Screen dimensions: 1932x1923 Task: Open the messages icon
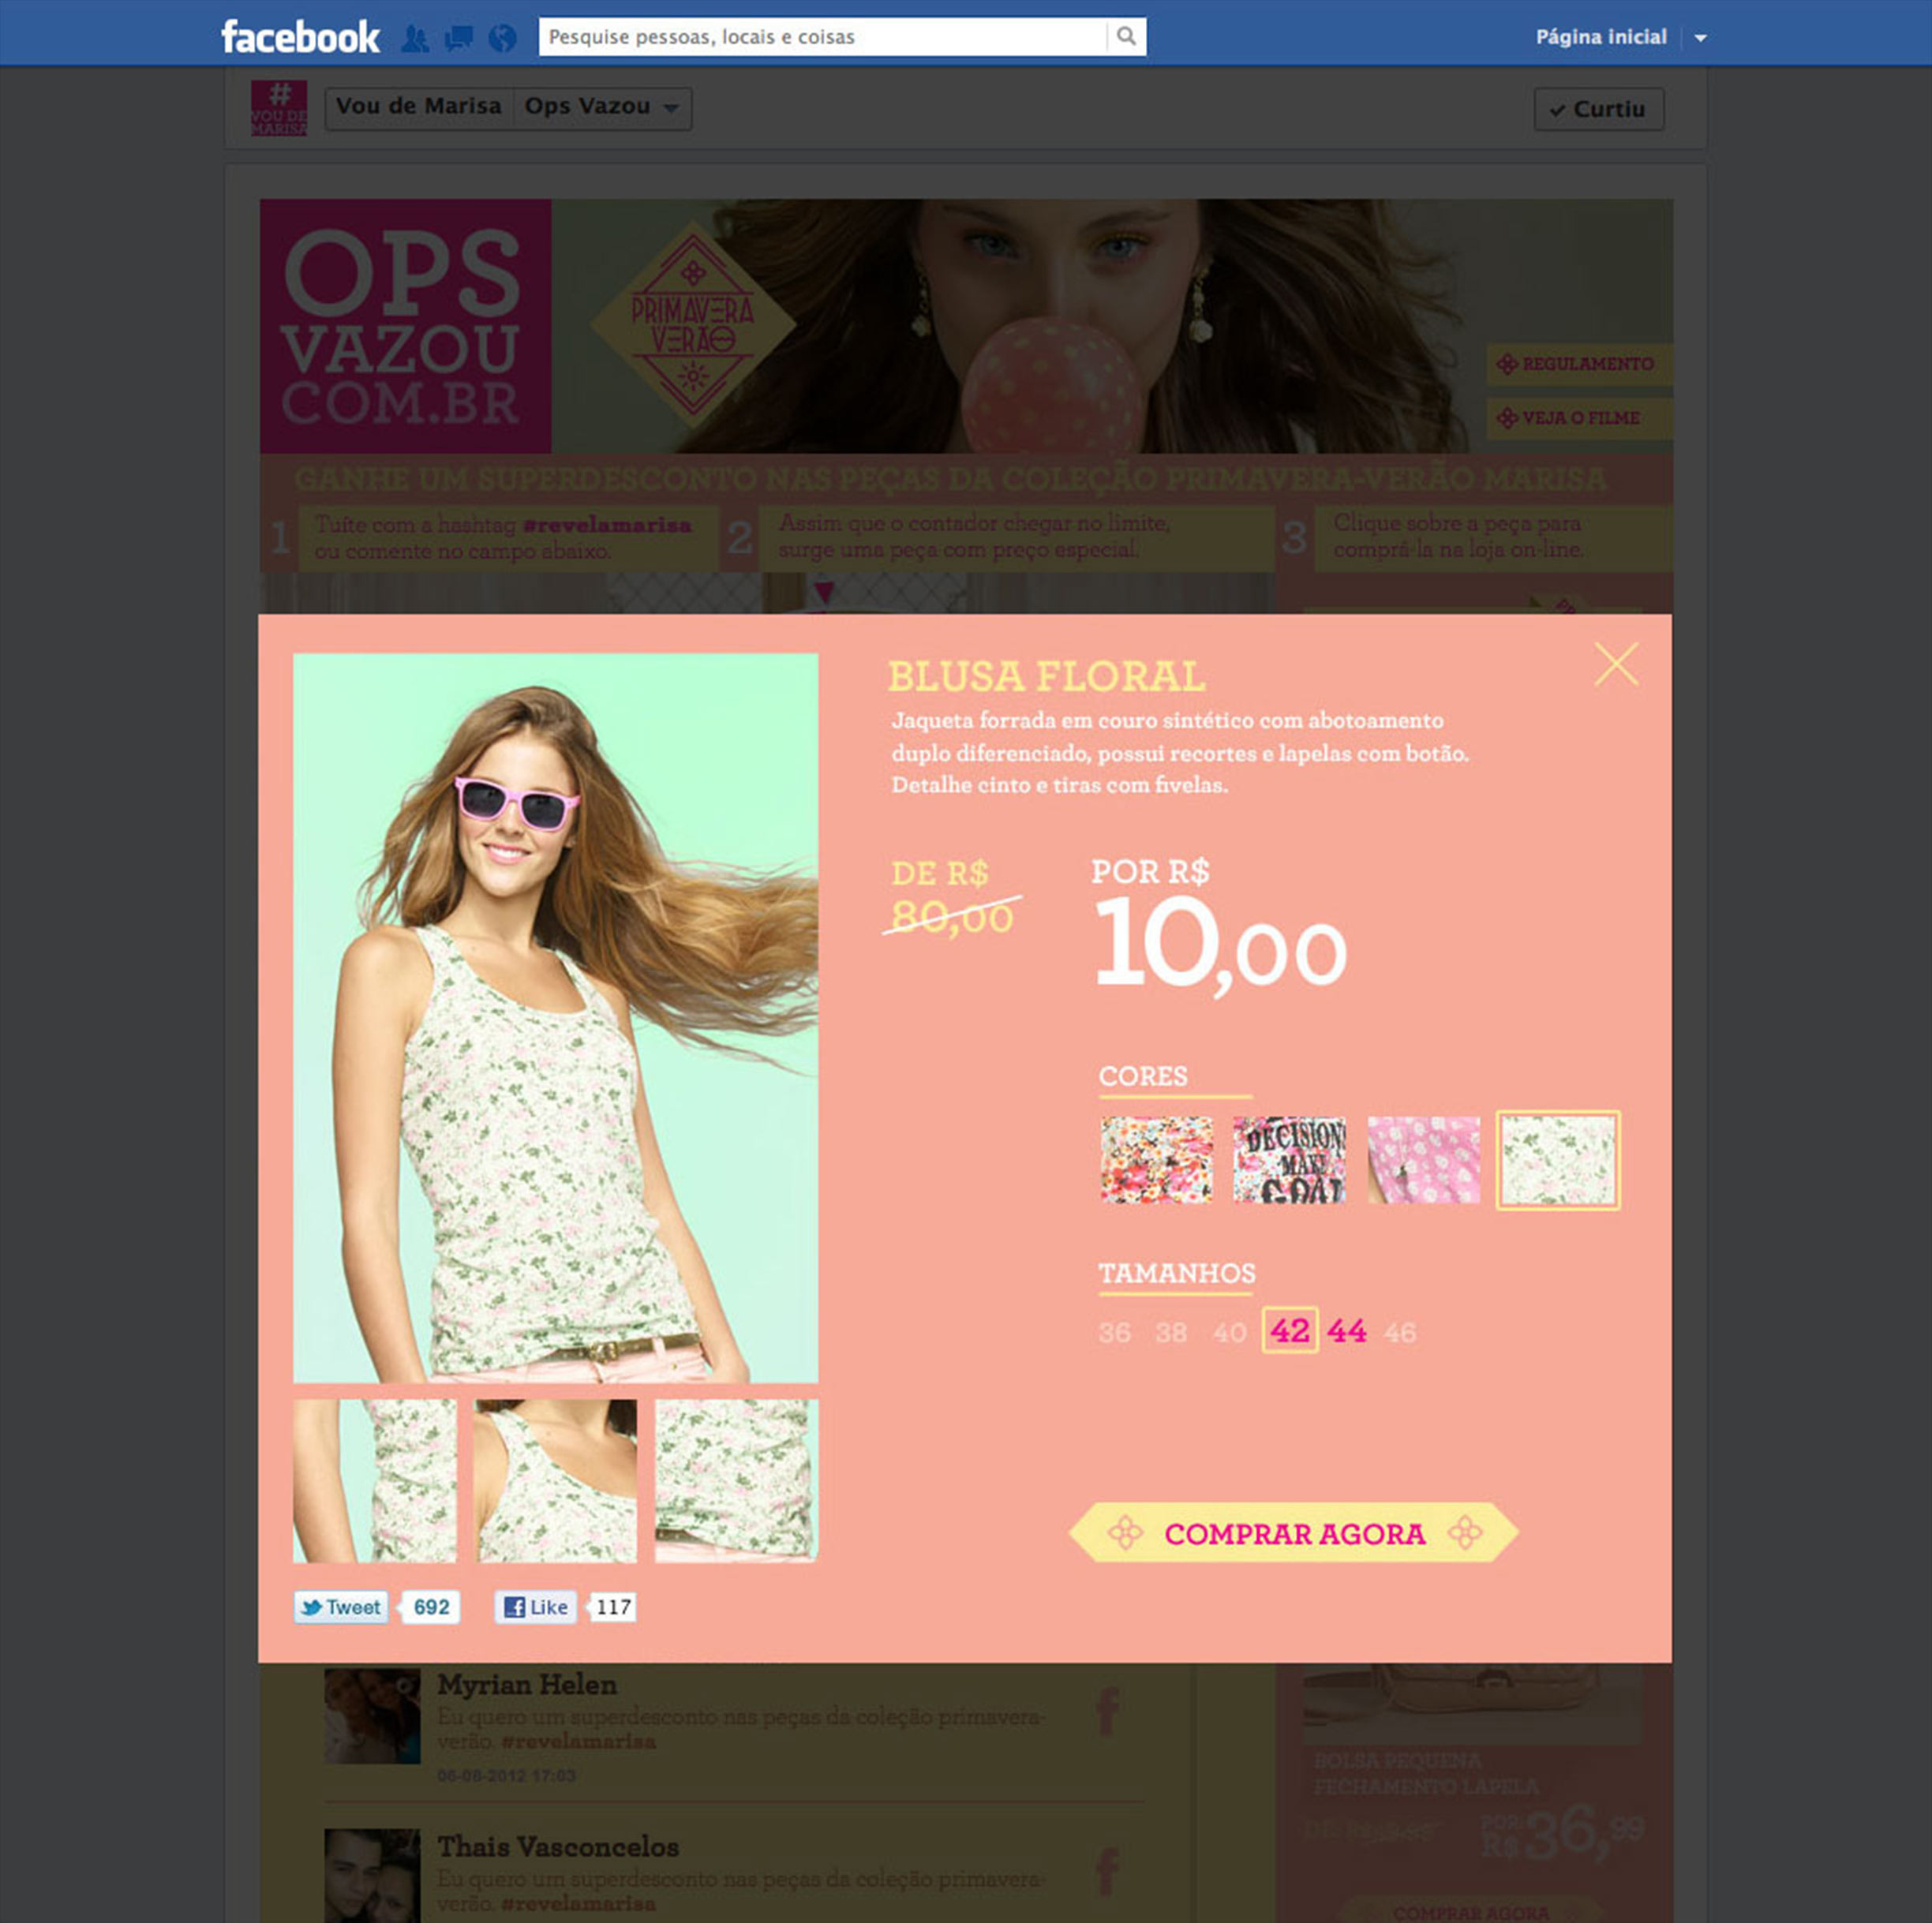459,38
